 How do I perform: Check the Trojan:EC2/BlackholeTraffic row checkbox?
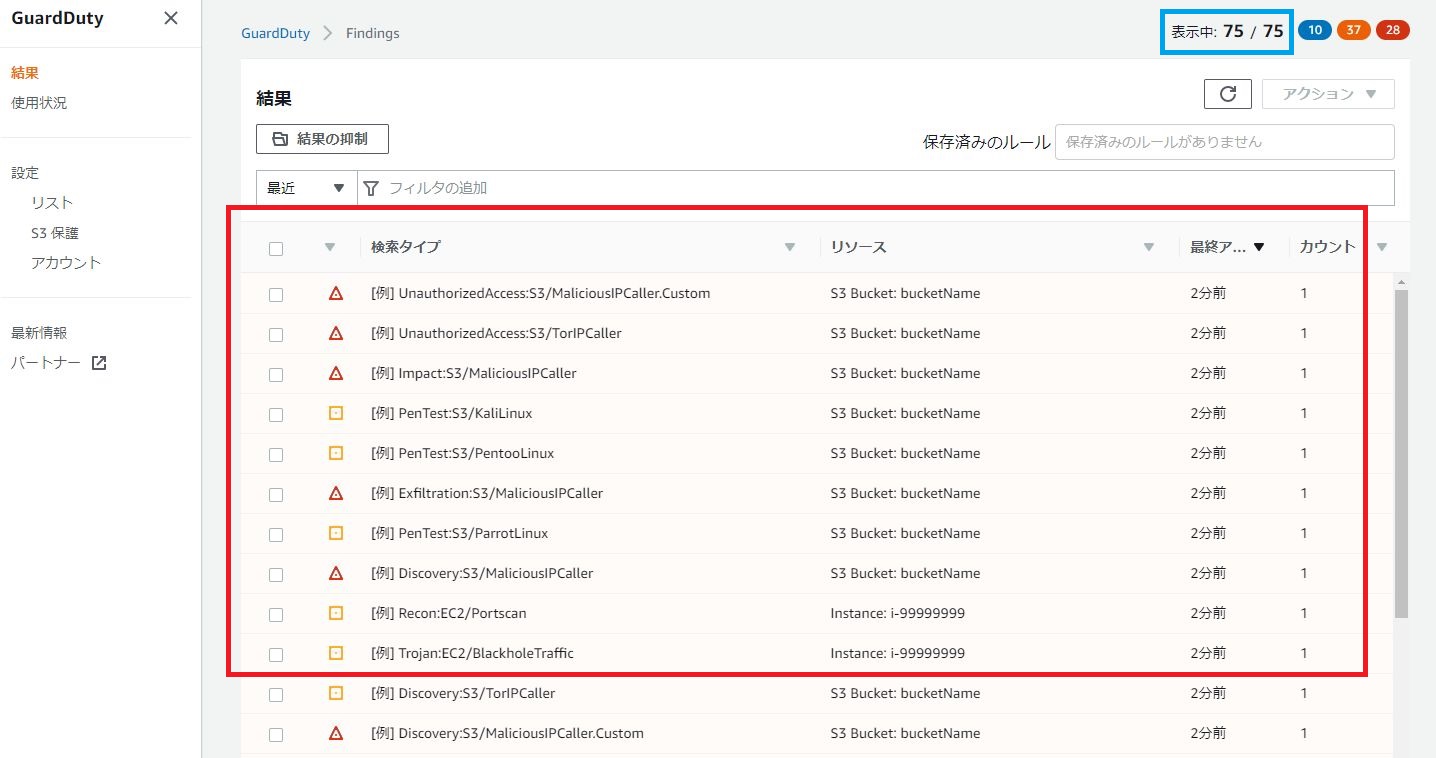point(276,655)
